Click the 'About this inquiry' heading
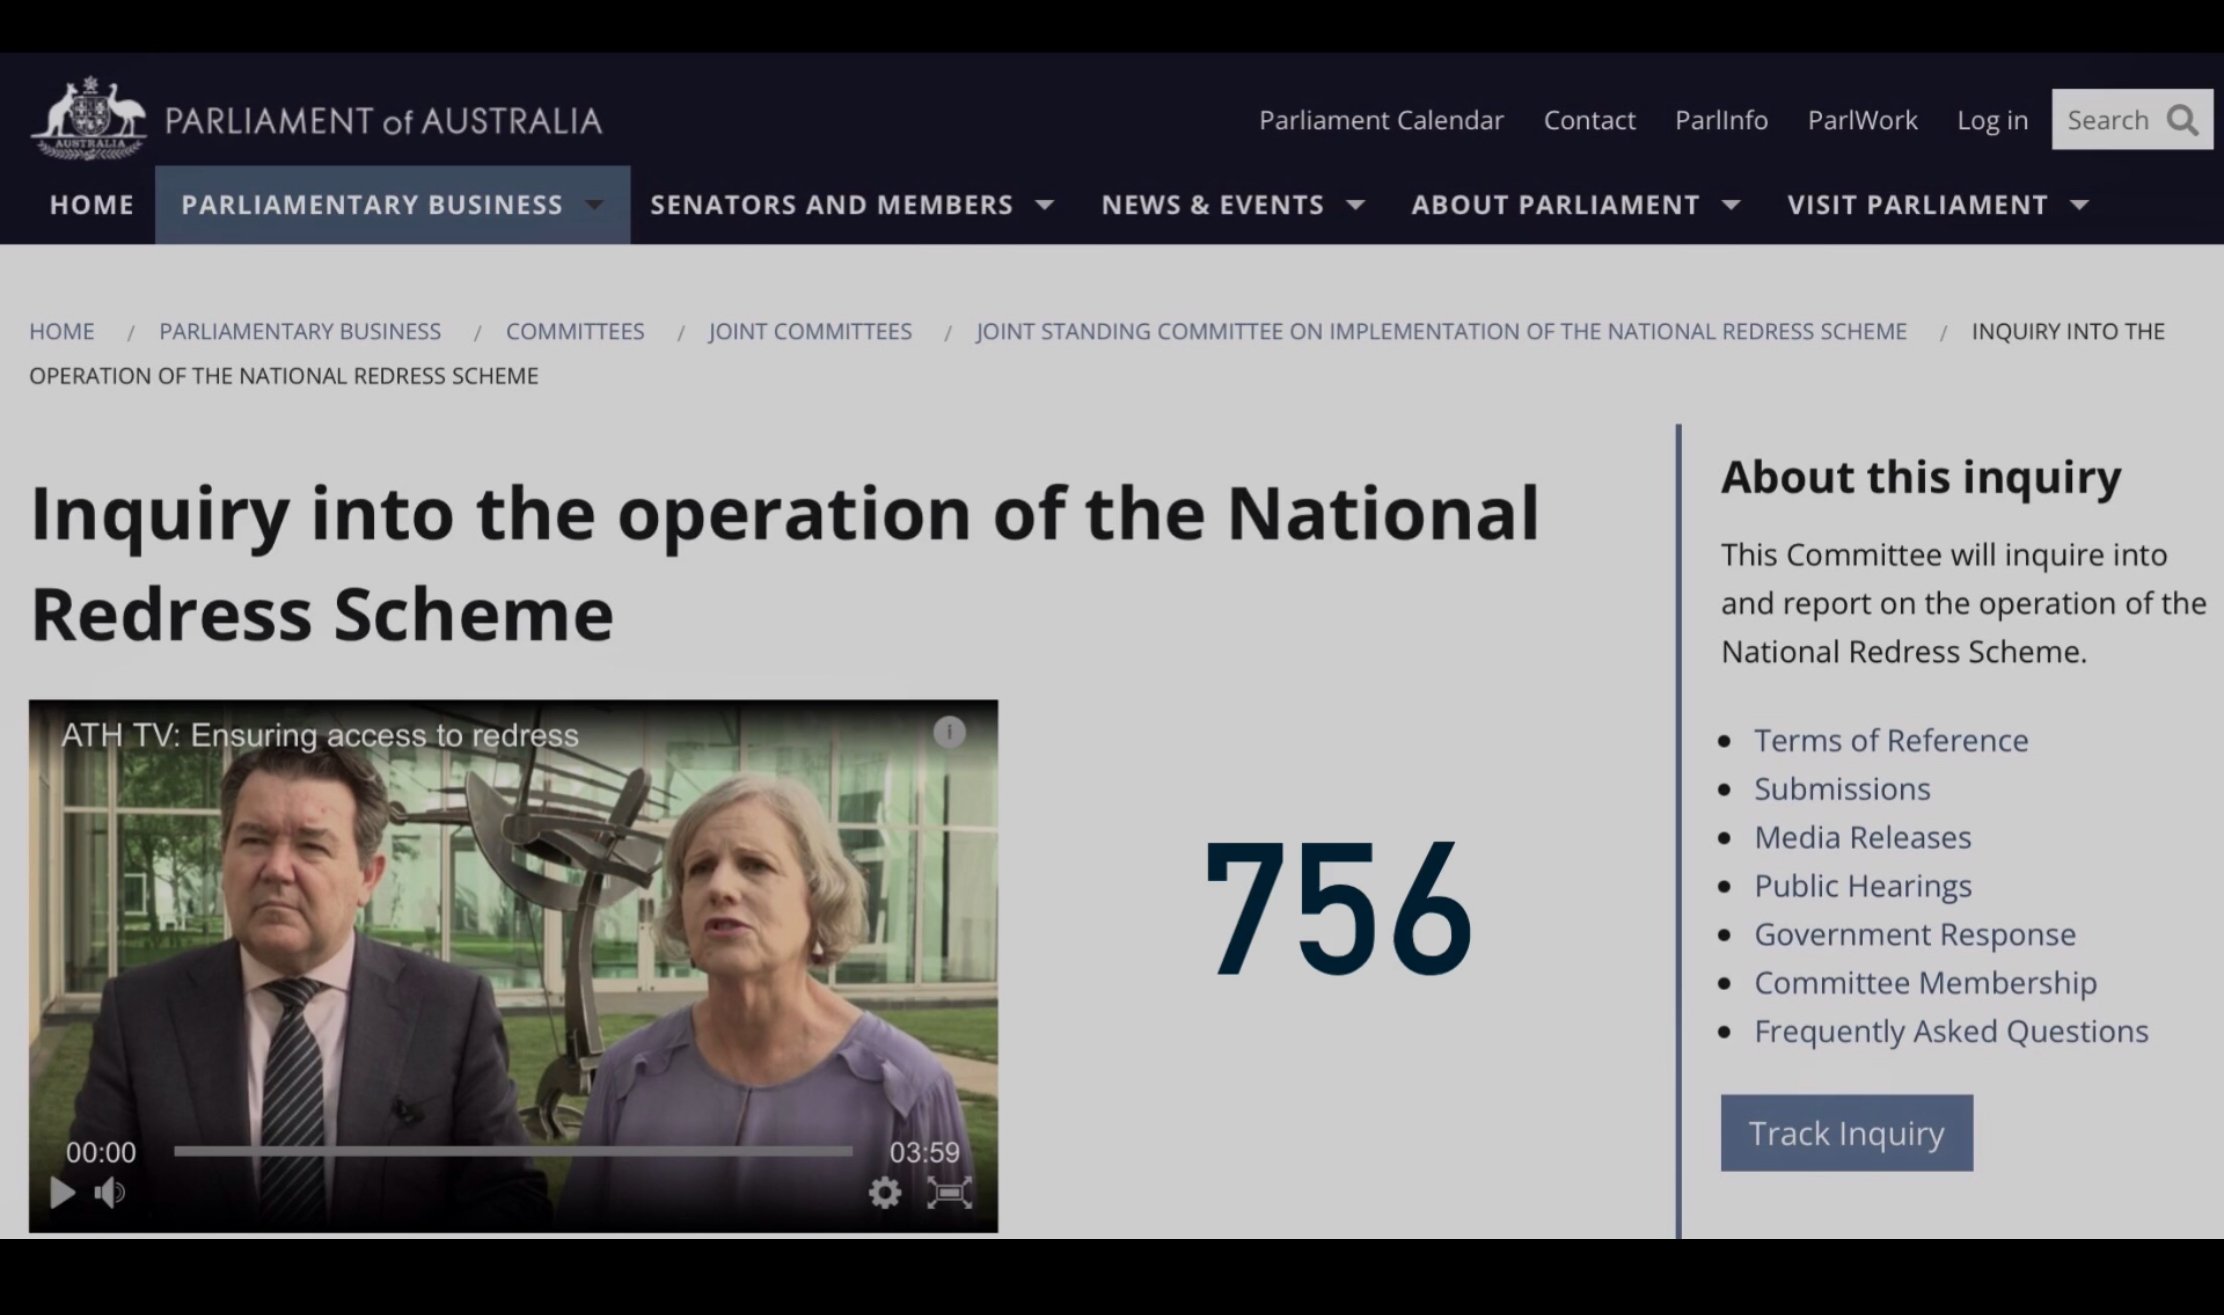This screenshot has height=1315, width=2224. click(x=1920, y=478)
